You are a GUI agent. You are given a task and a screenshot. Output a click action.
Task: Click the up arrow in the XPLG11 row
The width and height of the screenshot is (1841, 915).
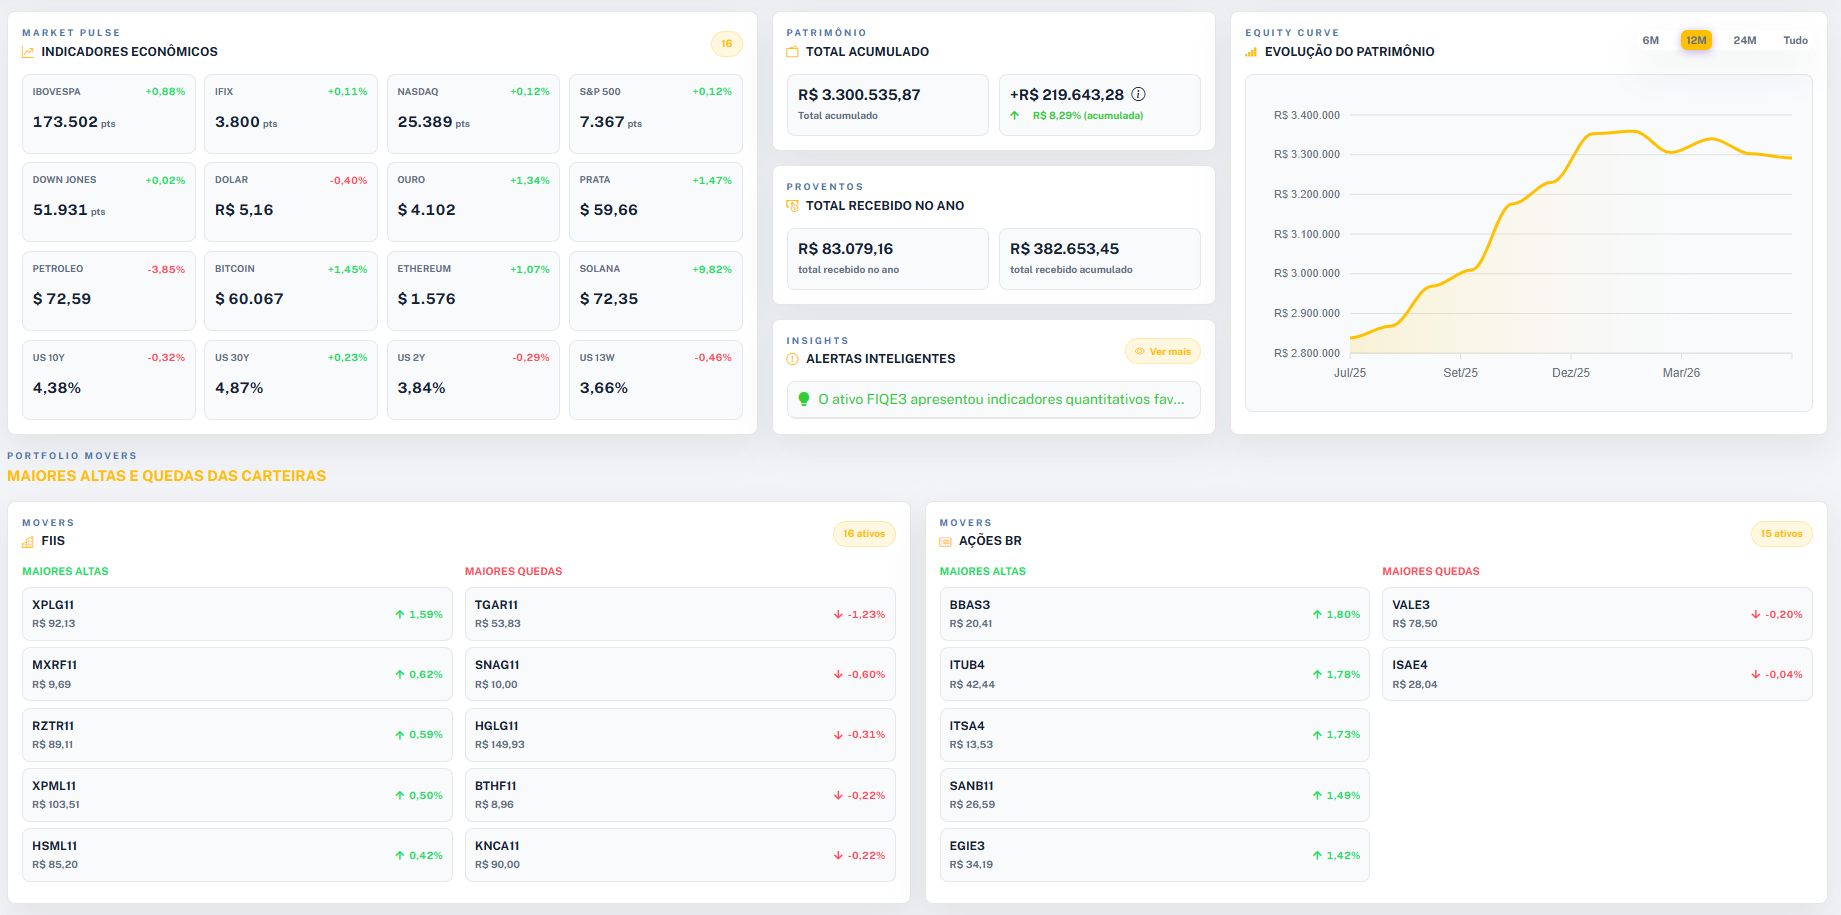click(400, 614)
